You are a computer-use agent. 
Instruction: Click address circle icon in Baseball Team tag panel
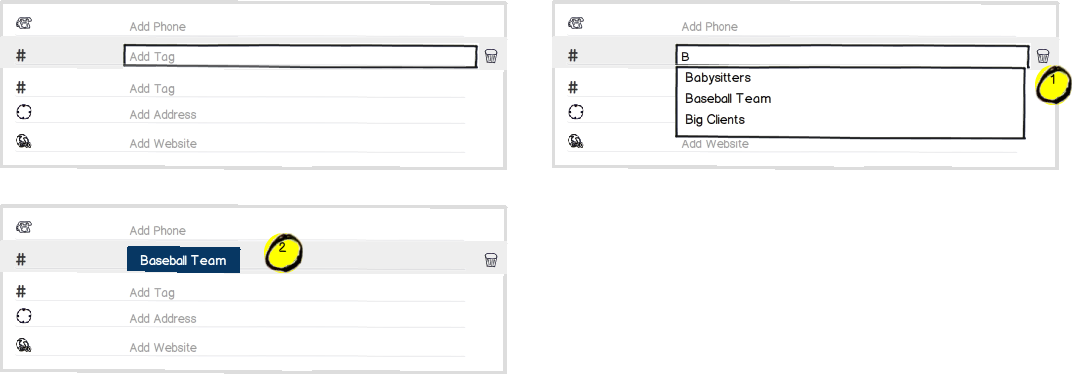(24, 316)
